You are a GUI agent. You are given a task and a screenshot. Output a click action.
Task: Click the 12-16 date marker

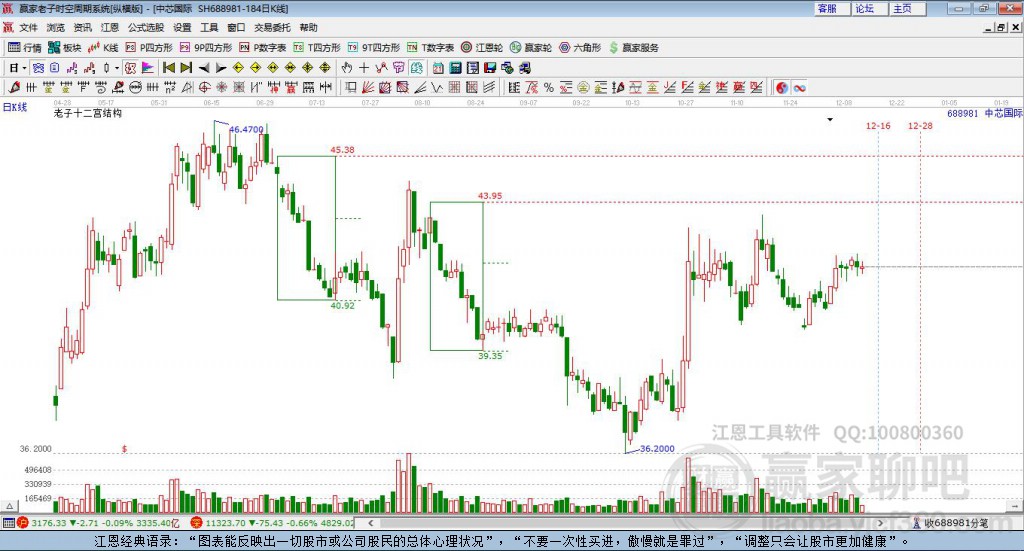click(878, 125)
